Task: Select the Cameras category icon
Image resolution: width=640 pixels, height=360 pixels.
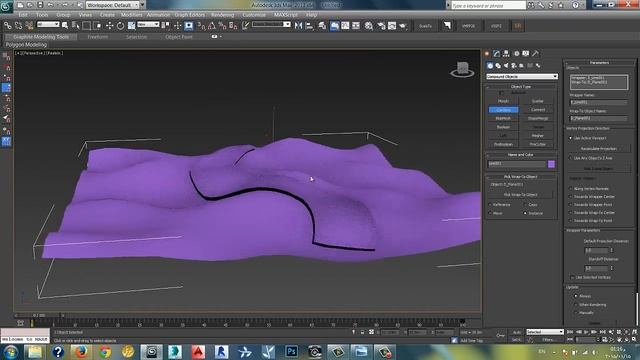Action: coord(514,65)
